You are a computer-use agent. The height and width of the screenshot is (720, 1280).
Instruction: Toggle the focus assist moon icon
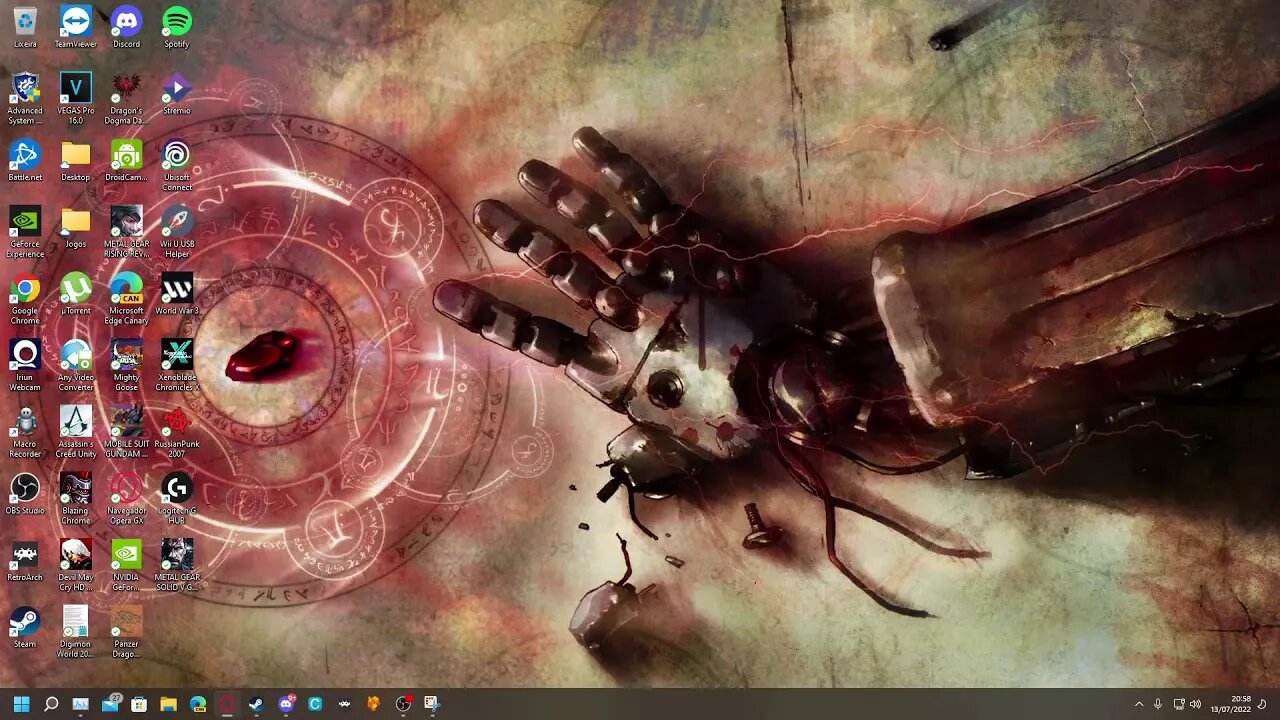point(1262,704)
